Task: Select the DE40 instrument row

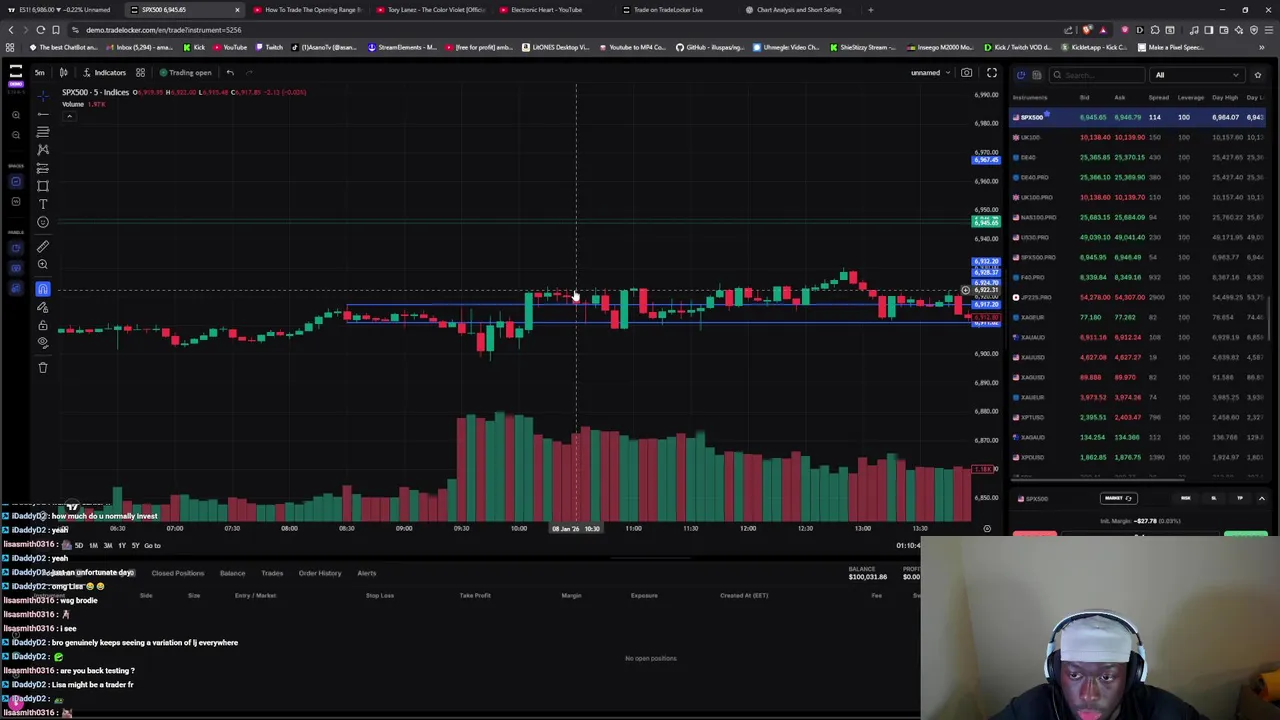Action: pos(1138,157)
